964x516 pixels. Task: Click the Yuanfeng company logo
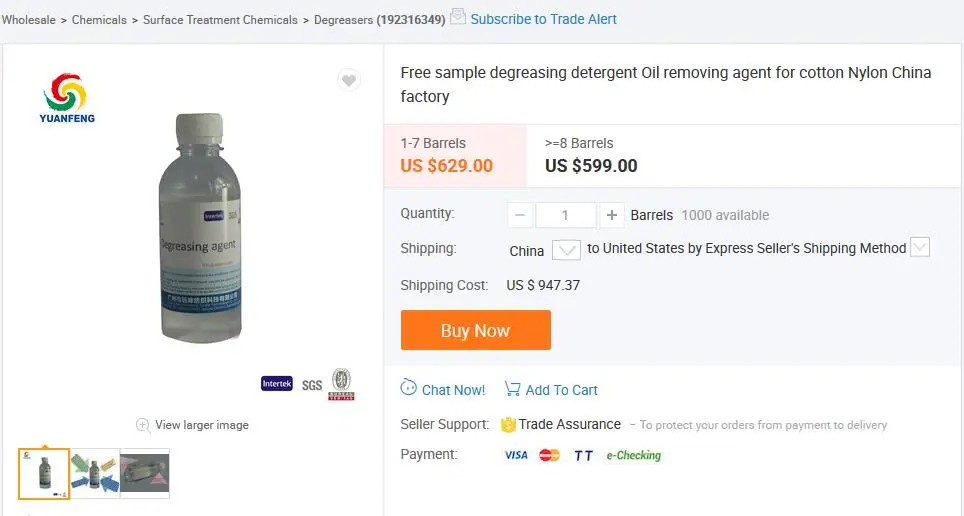[67, 98]
